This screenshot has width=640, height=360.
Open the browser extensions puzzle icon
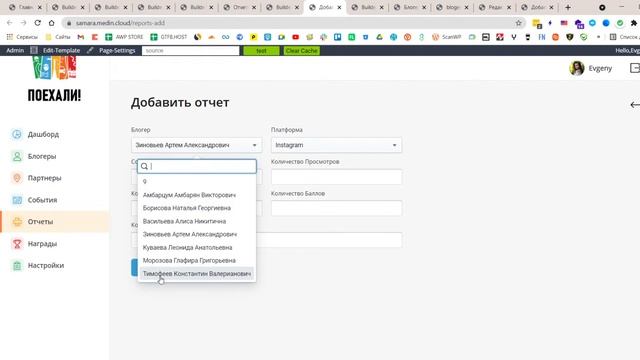[633, 23]
